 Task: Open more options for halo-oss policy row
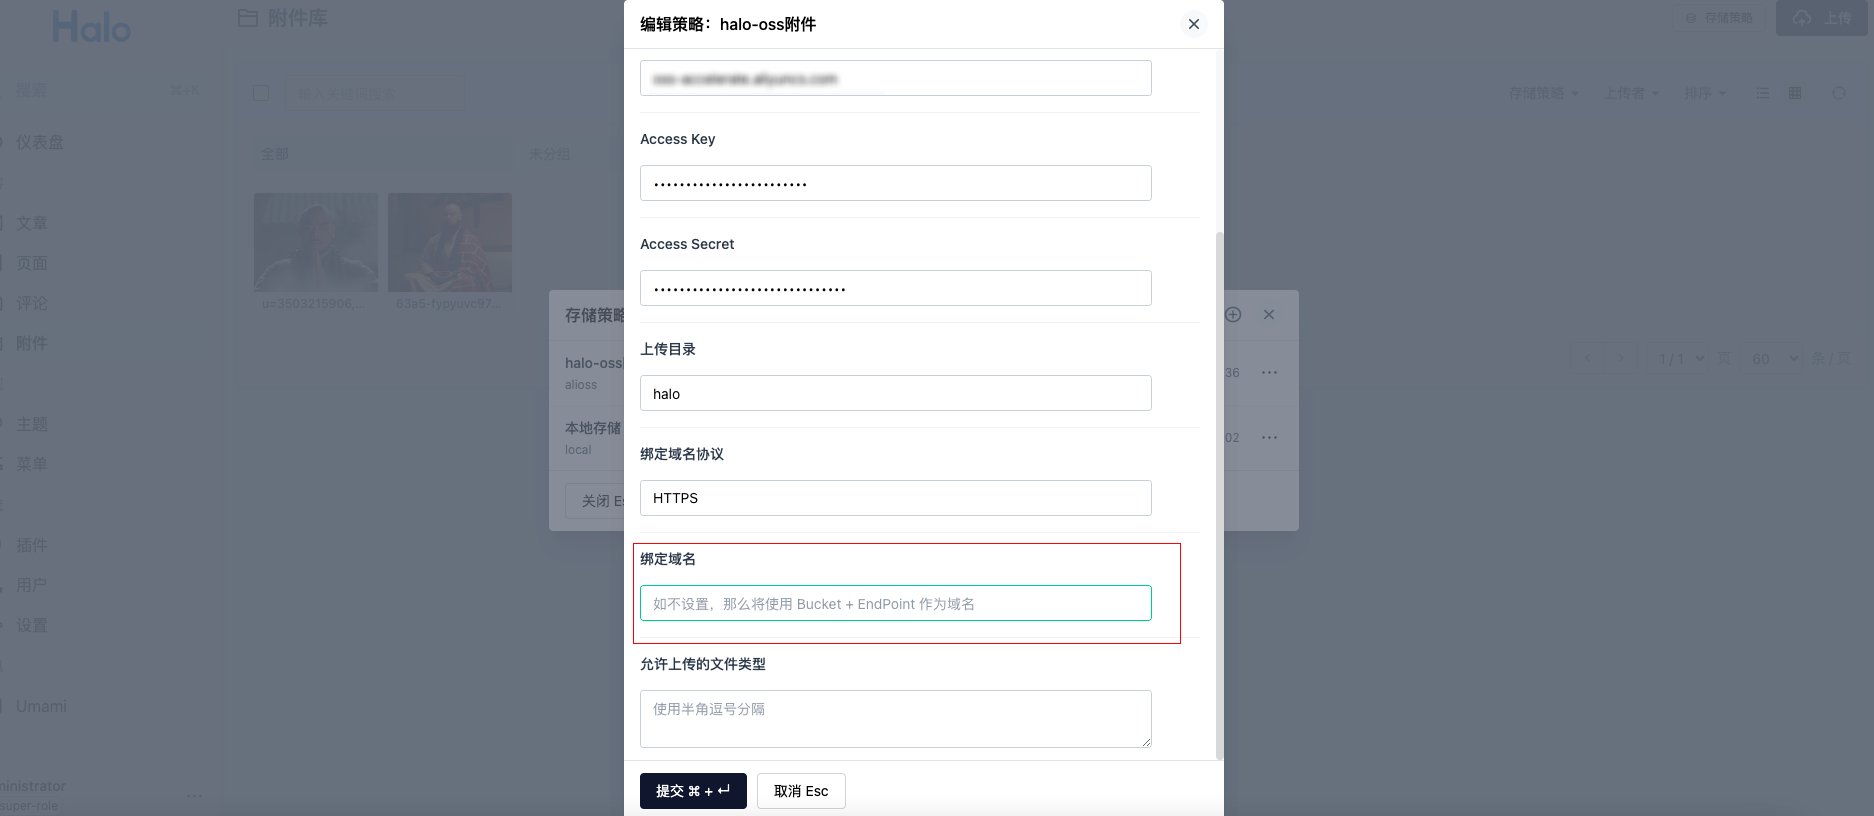tap(1269, 372)
